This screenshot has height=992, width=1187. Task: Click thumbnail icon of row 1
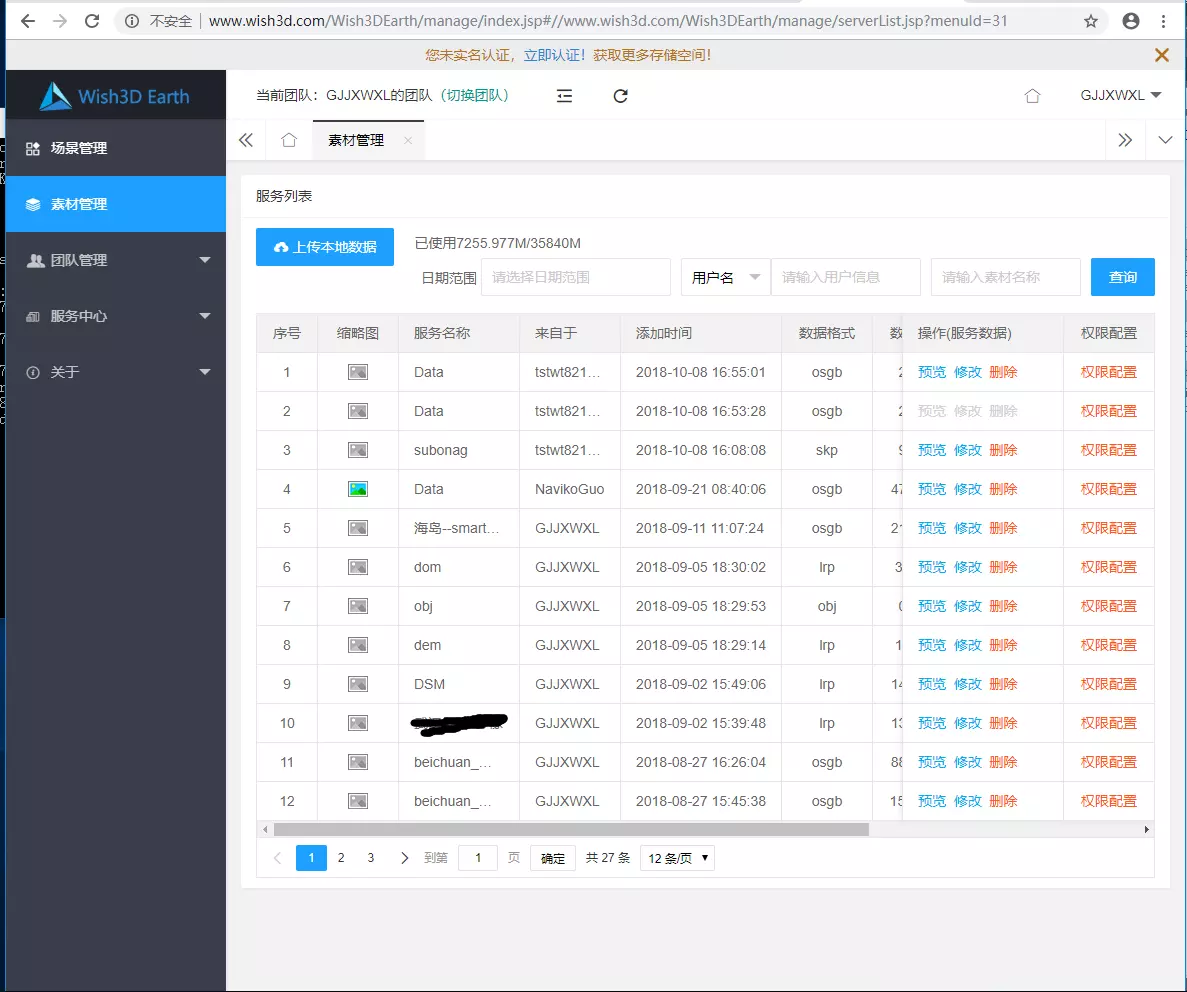(x=358, y=372)
